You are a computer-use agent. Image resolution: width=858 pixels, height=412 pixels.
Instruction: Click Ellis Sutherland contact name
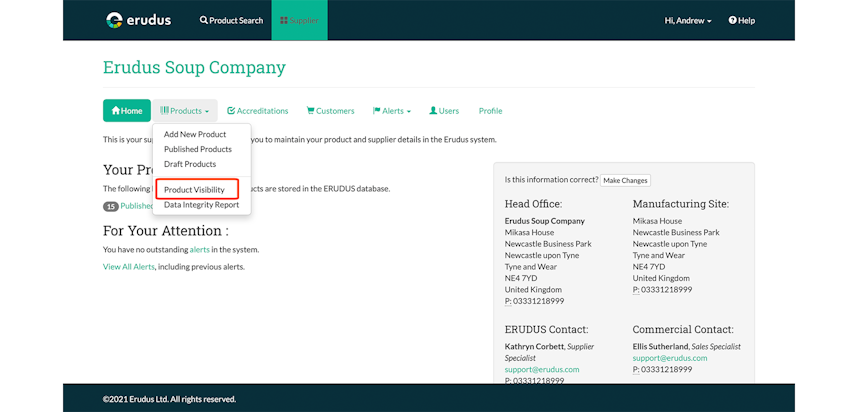click(660, 346)
